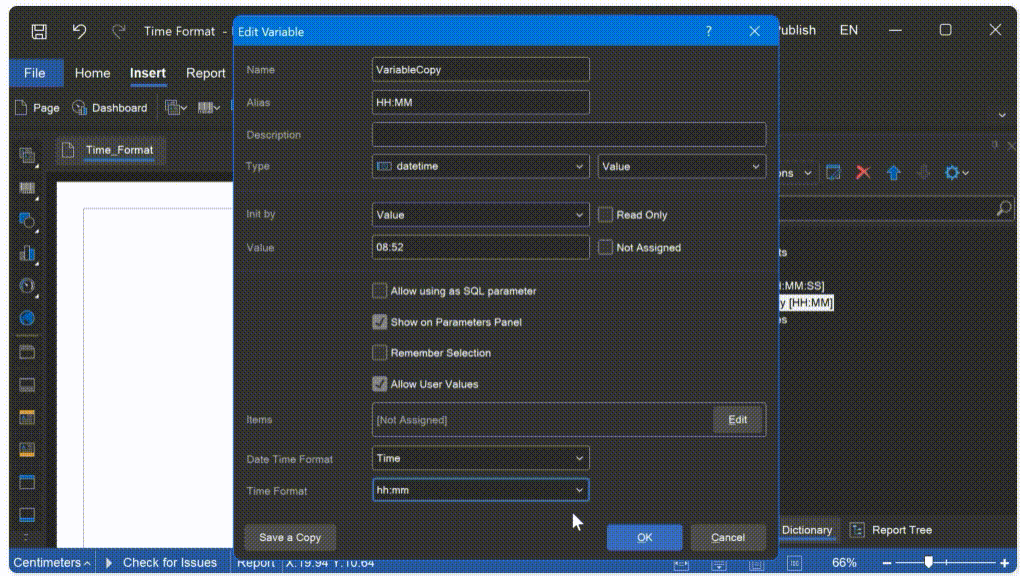This screenshot has width=1020, height=576.
Task: Open the File menu
Action: pos(35,73)
